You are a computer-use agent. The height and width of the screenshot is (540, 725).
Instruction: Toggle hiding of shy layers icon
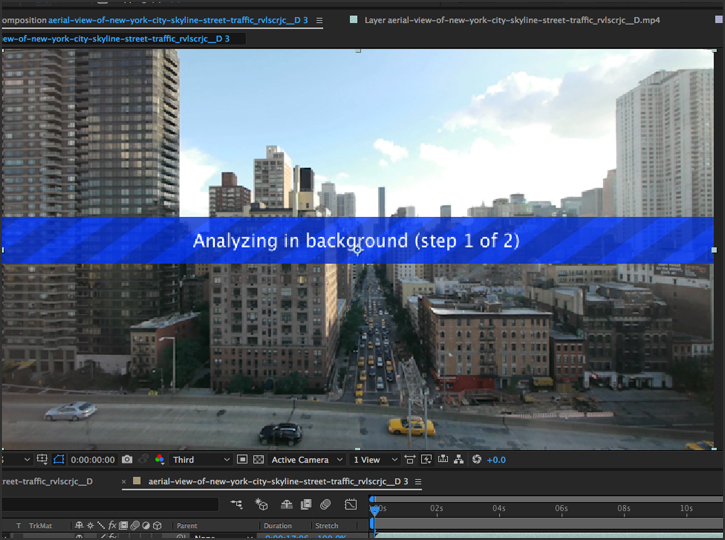coord(286,504)
